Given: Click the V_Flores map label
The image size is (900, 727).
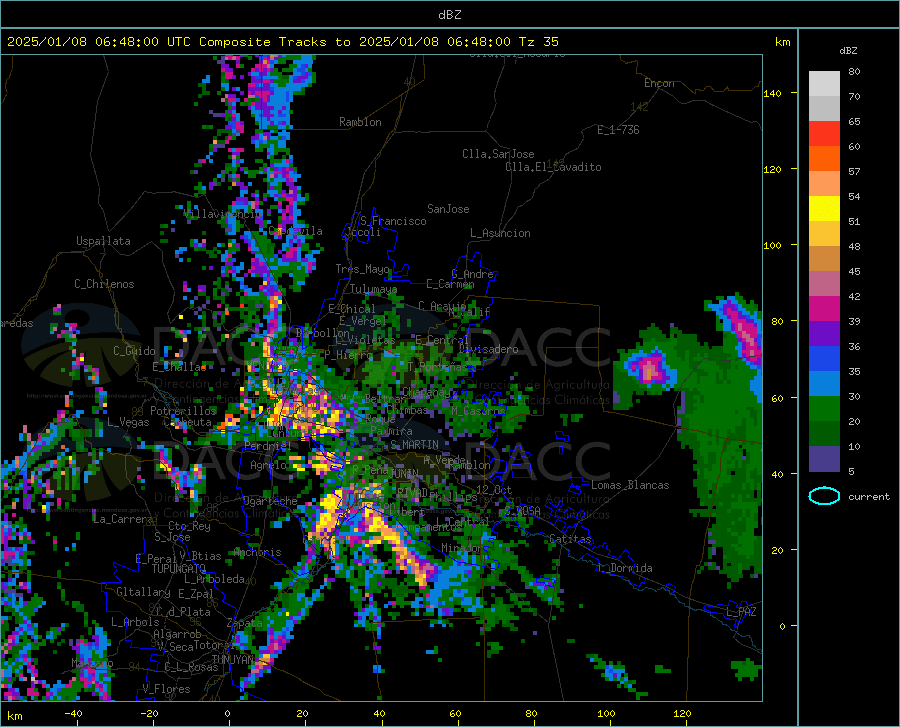Looking at the screenshot, I should click(166, 689).
